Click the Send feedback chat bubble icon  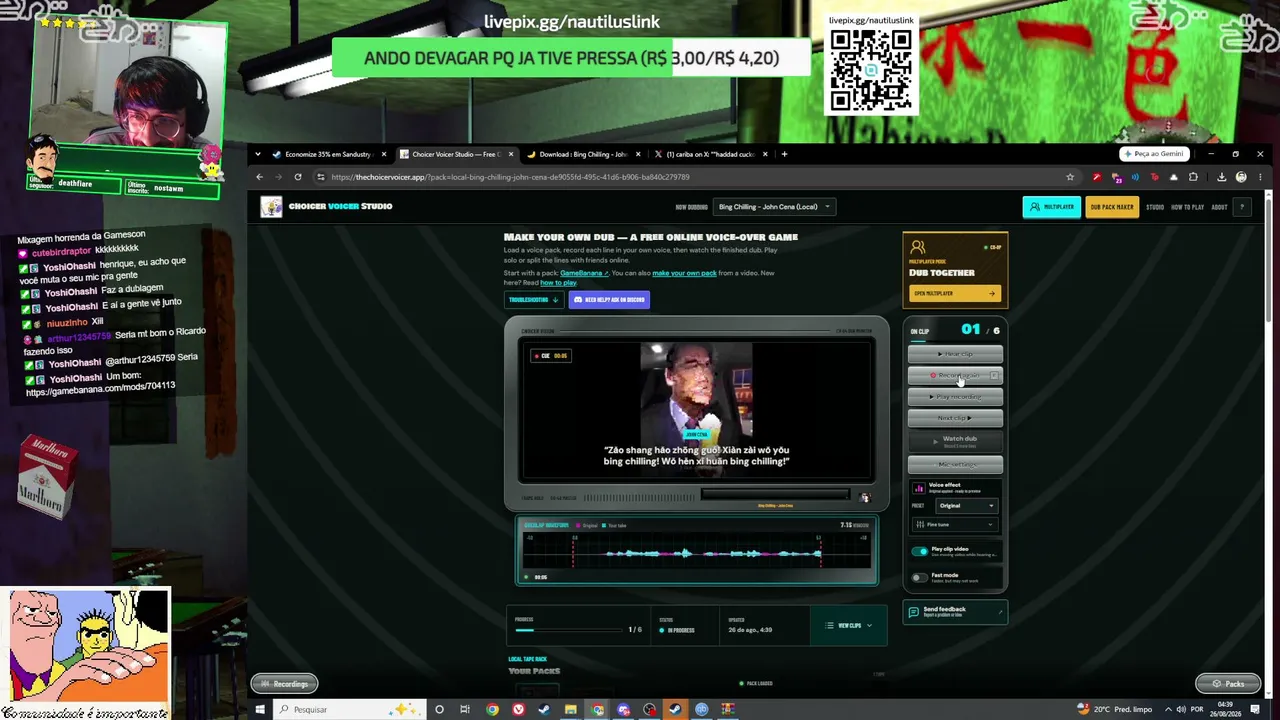(914, 612)
